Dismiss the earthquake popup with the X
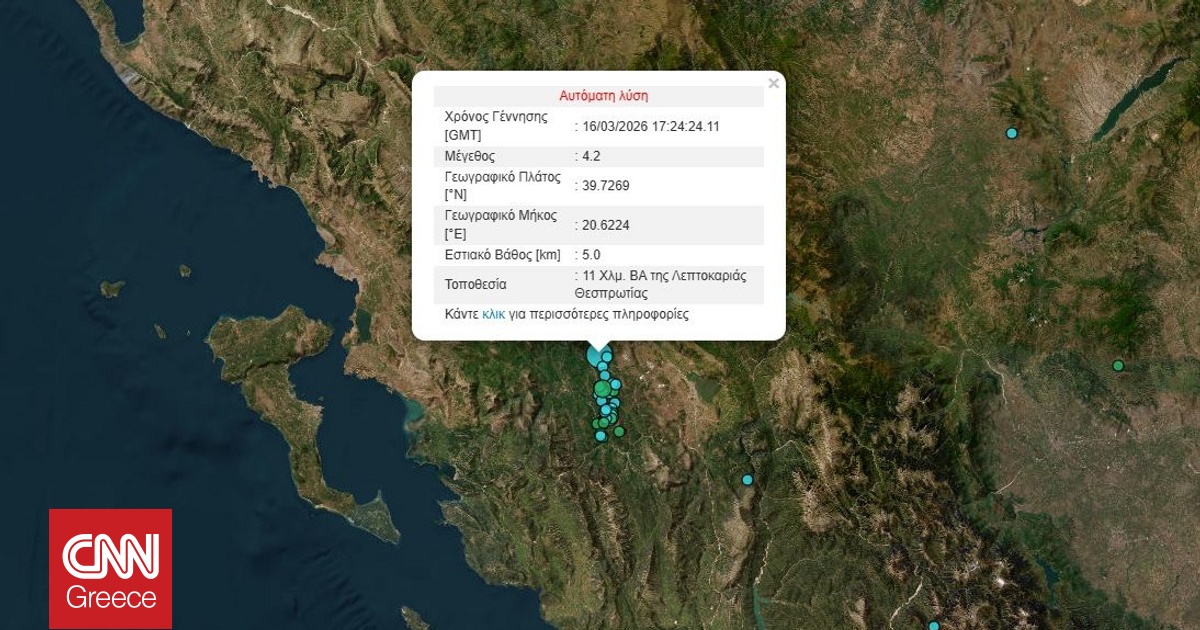 773,84
